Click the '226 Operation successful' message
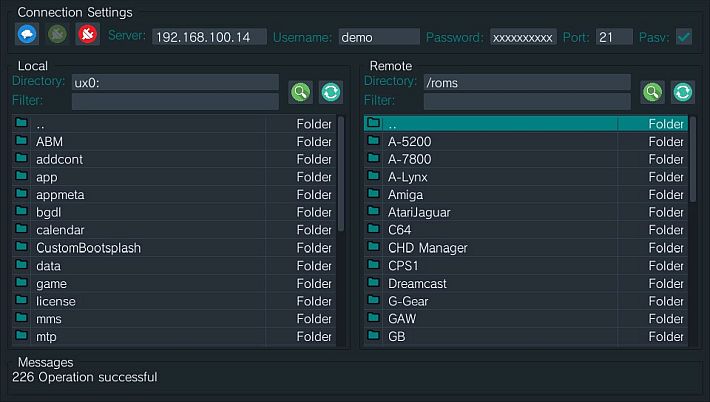Image resolution: width=710 pixels, height=402 pixels. tap(85, 377)
